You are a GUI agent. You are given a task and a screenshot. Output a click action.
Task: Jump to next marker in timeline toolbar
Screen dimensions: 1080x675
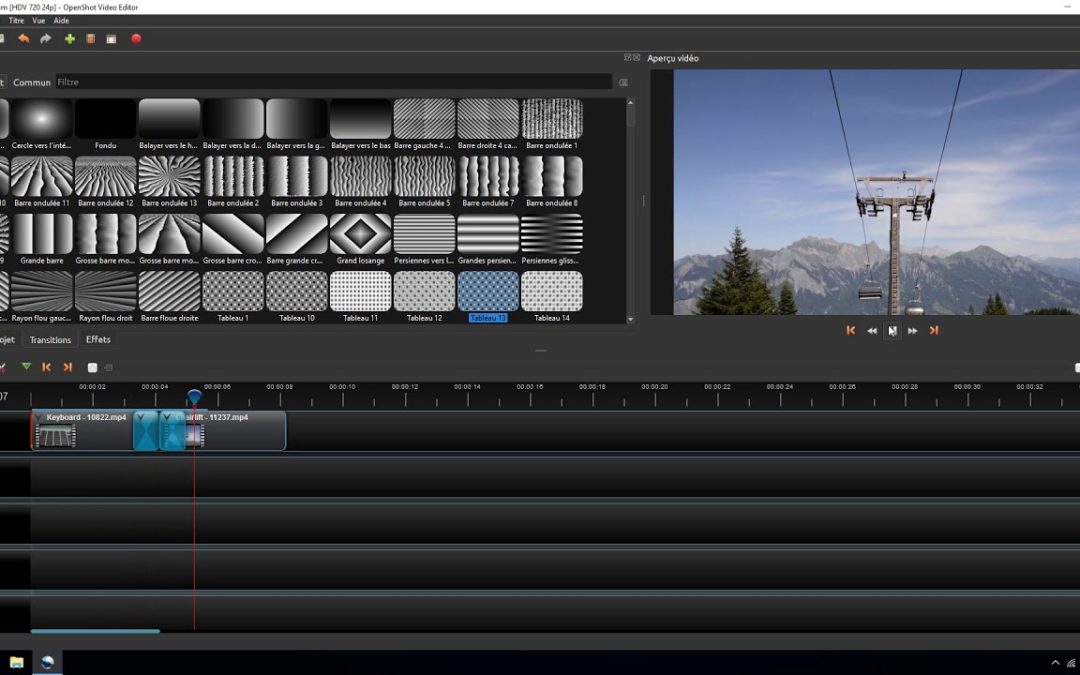click(x=67, y=367)
